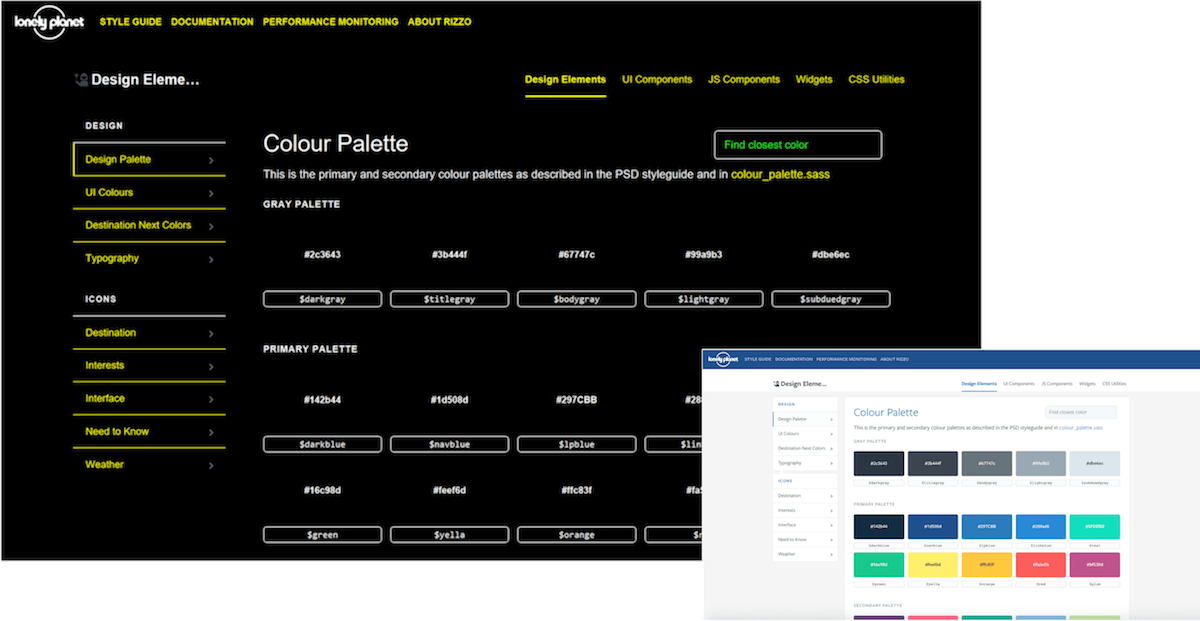Click the #3b444f hex value in the black window

(x=449, y=255)
